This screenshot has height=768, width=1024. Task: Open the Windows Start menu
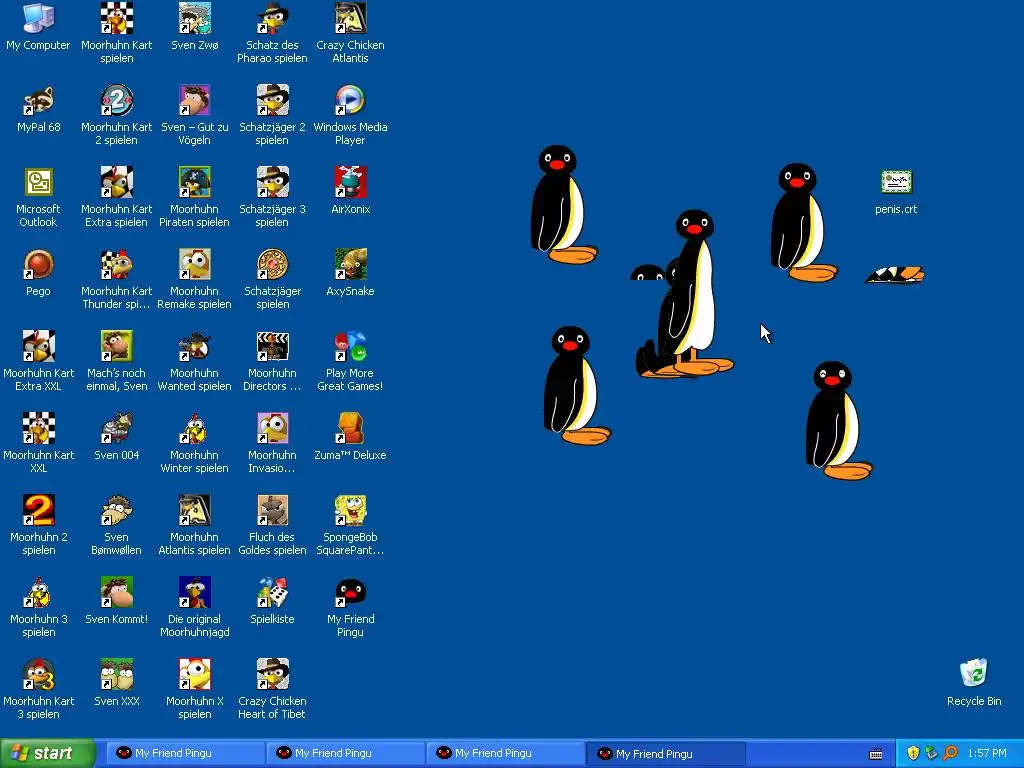point(47,753)
